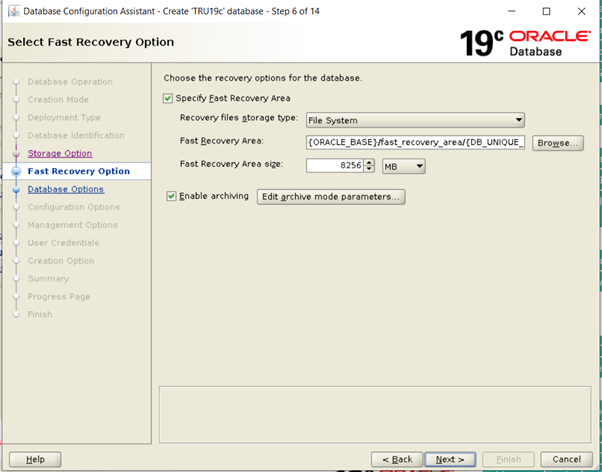Click the Database Configuration Assistant title bar icon
The width and height of the screenshot is (602, 472).
pos(11,11)
